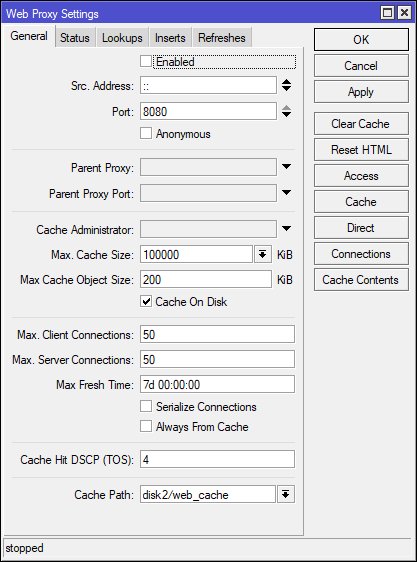Show proxy Connections

(361, 254)
